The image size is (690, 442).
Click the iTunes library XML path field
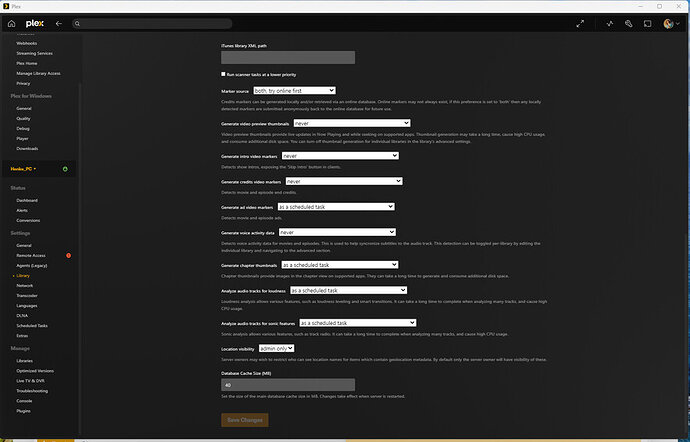[x=288, y=57]
